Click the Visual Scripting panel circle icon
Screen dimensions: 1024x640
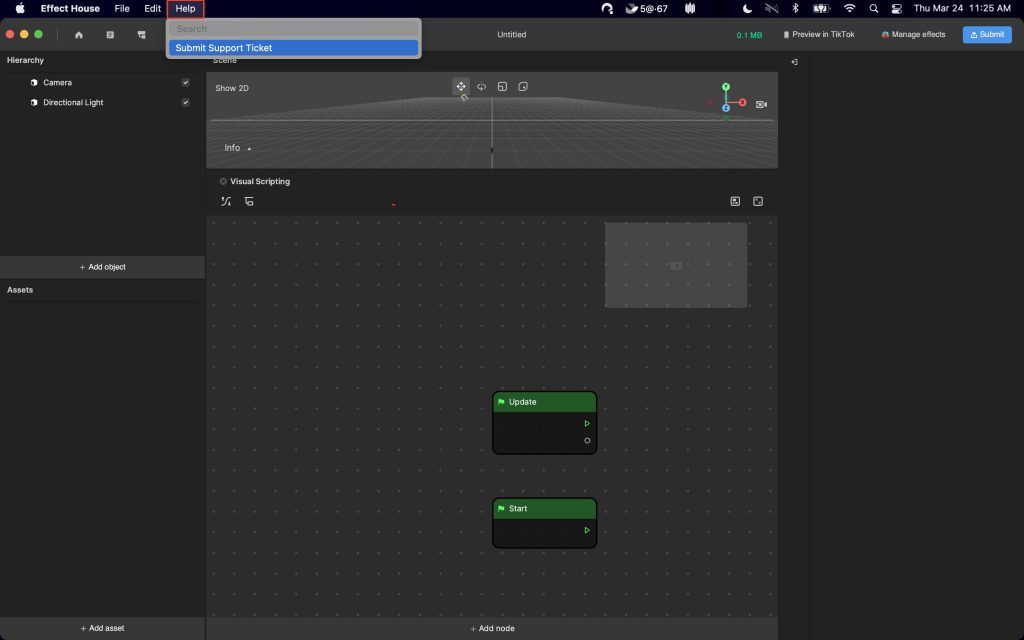[223, 182]
